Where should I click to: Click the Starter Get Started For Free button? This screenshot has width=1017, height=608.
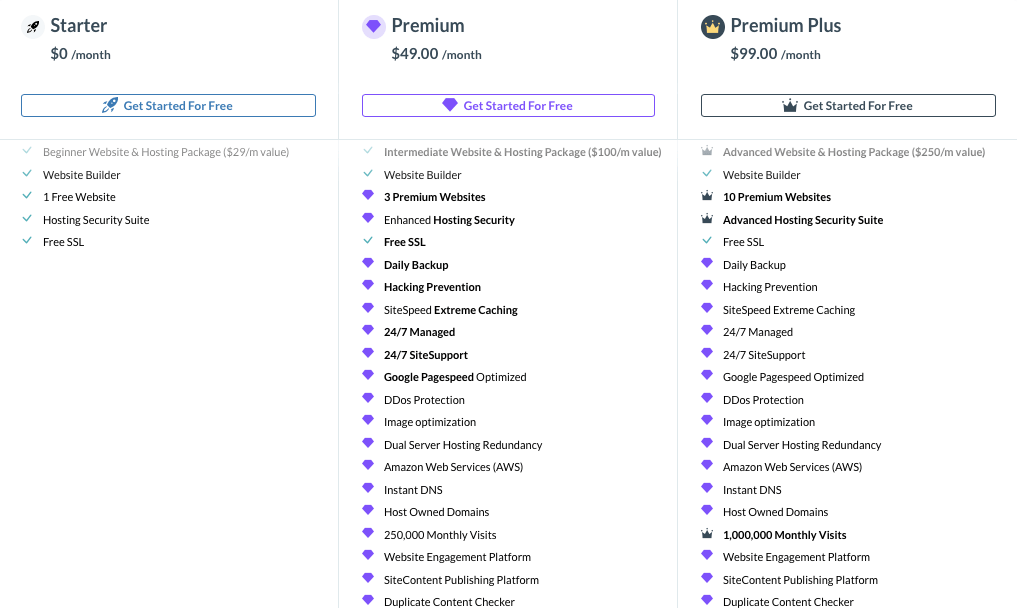[x=169, y=106]
